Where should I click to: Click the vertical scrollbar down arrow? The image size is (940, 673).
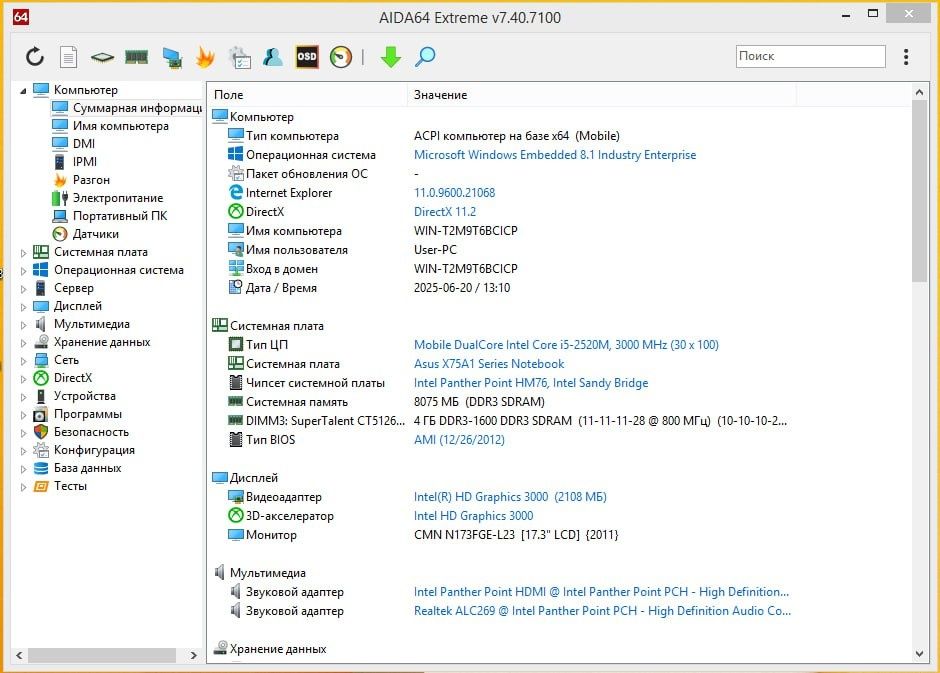coord(919,654)
